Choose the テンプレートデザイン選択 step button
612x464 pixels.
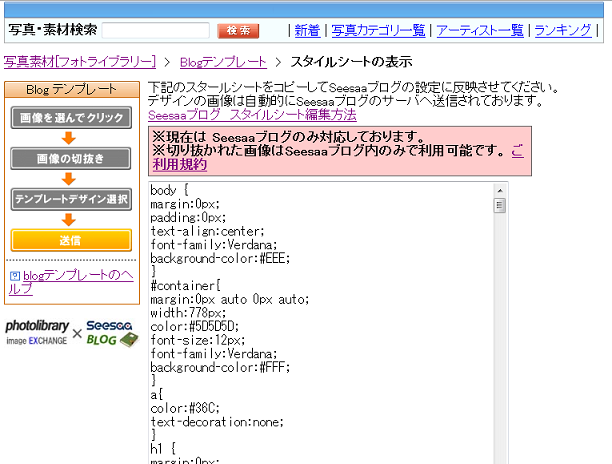point(71,199)
